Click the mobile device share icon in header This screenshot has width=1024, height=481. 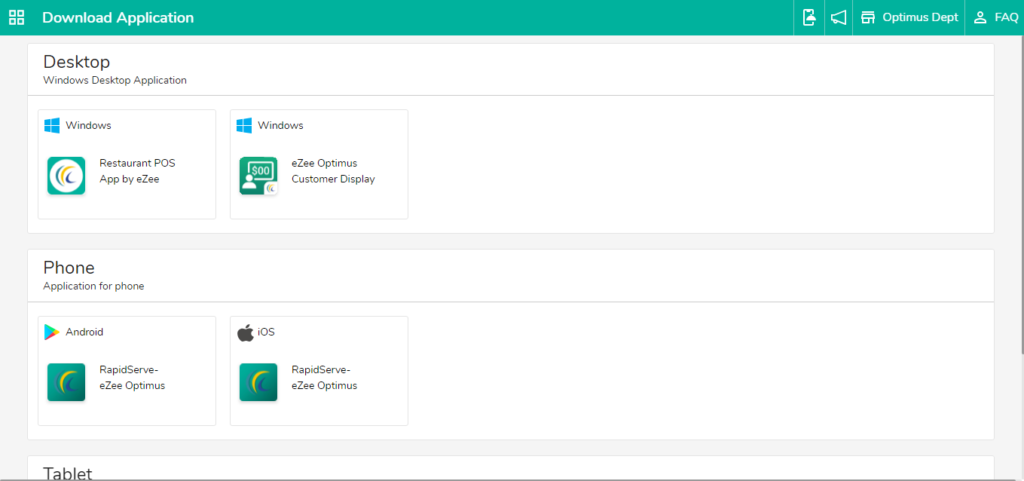pos(809,18)
